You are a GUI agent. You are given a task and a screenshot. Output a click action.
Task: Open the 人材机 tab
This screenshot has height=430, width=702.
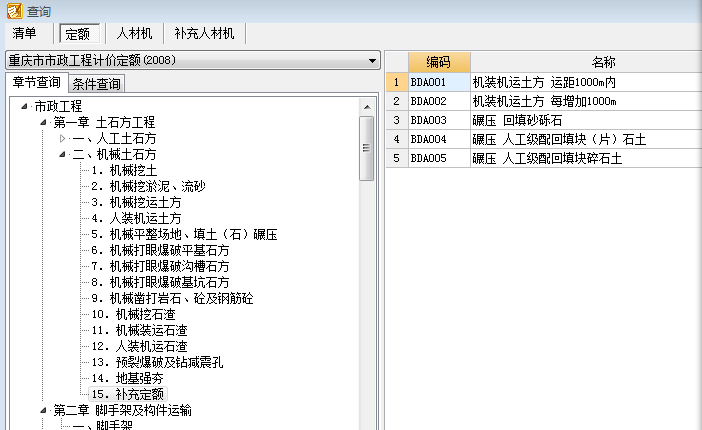tap(134, 34)
